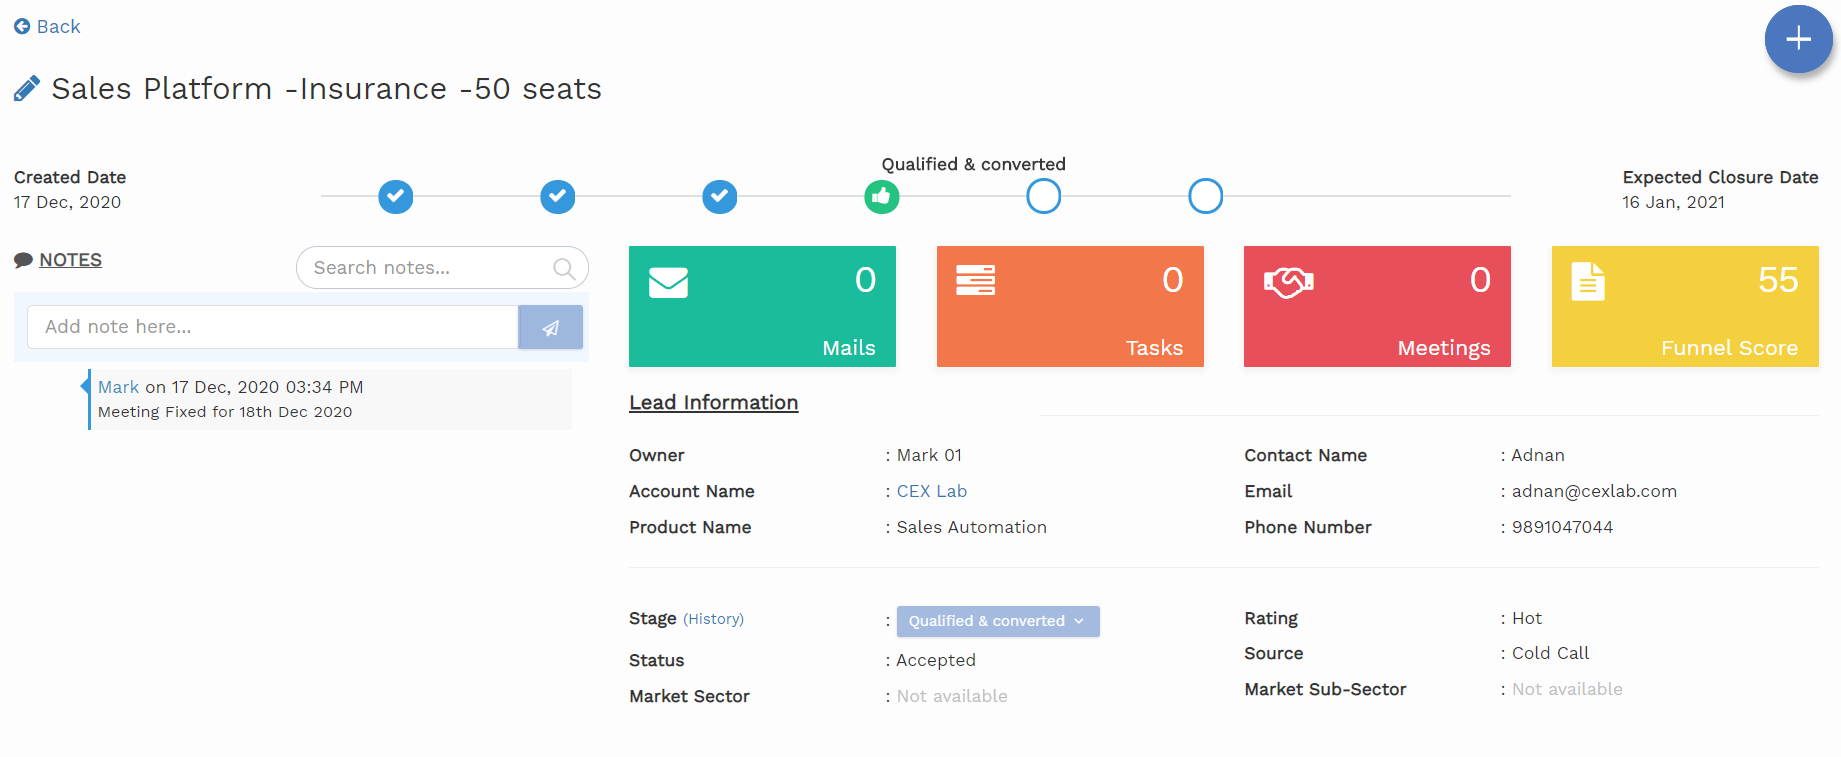Open the Meetings label on red card
1841x757 pixels.
[x=1444, y=348]
